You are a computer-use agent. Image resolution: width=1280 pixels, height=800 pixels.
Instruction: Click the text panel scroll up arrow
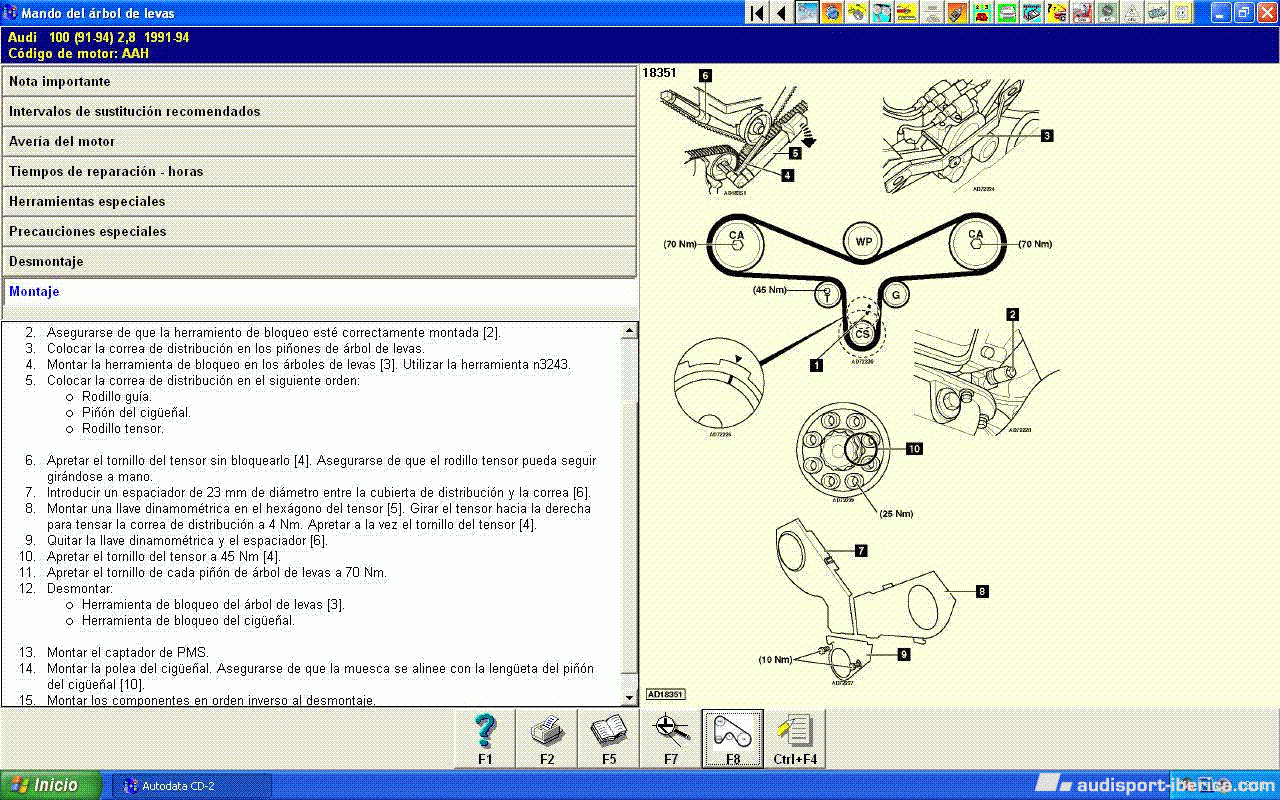629,331
